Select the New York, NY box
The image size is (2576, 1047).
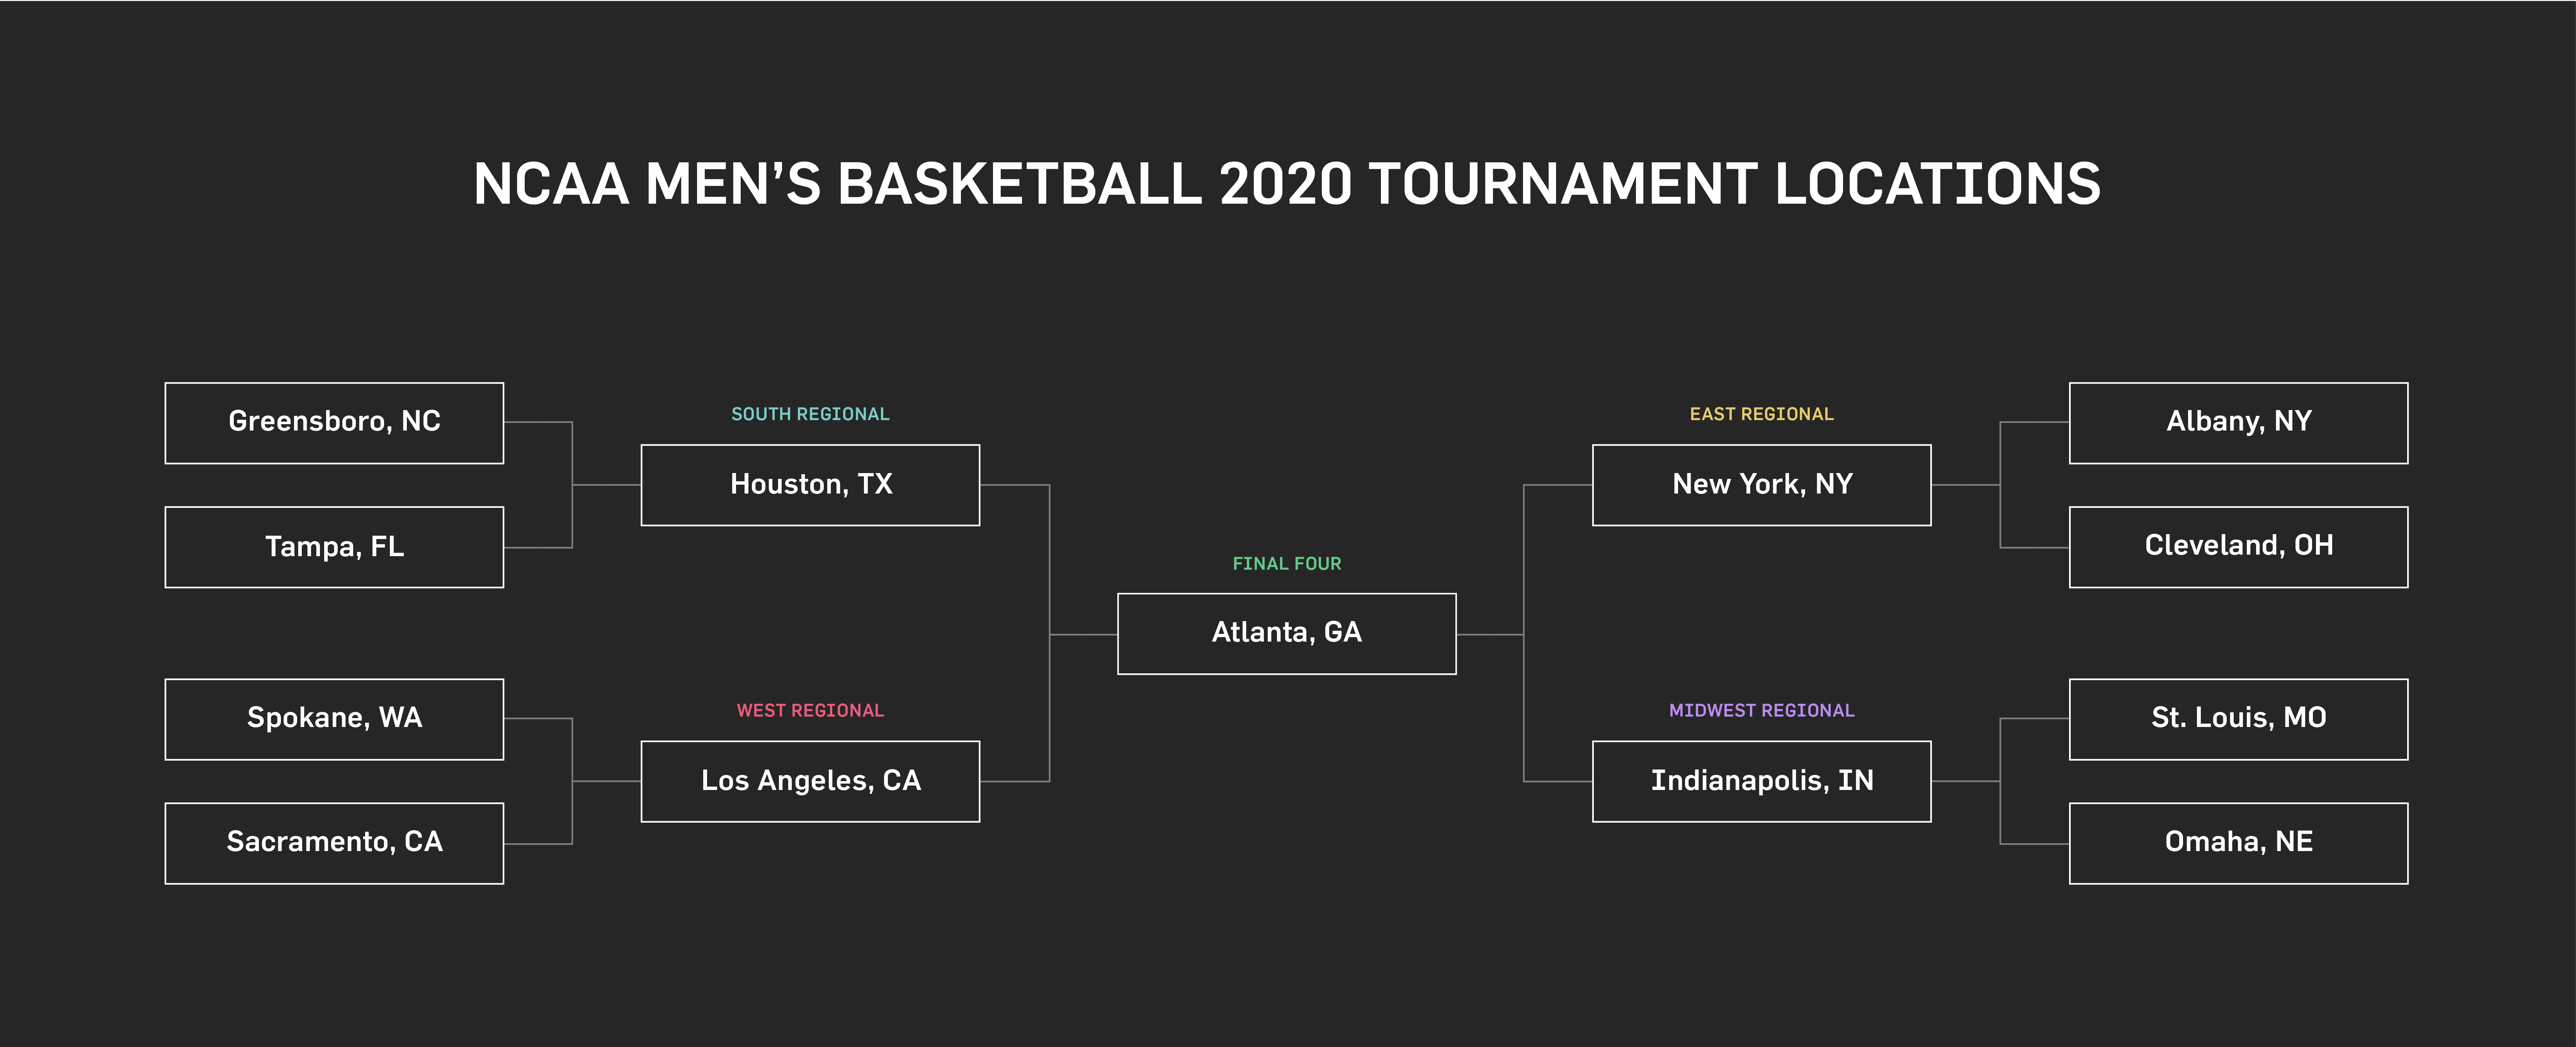click(x=1762, y=485)
